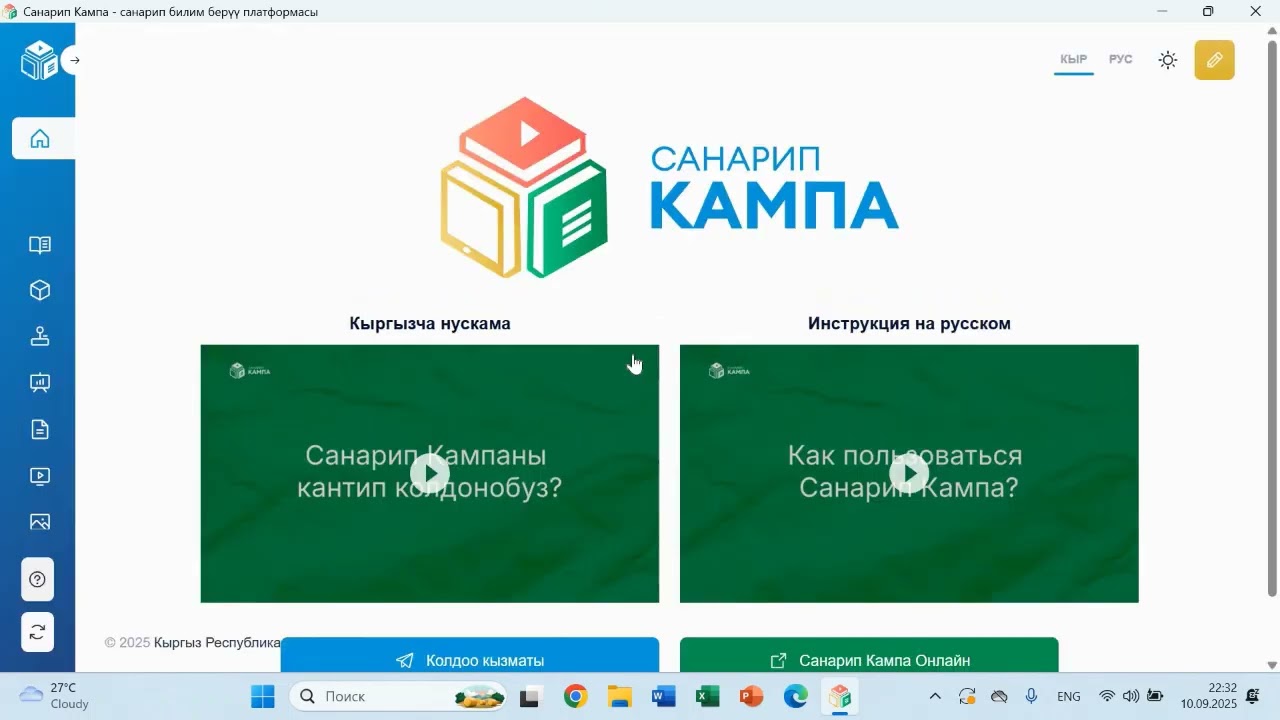Viewport: 1280px width, 720px height.
Task: Open Google Chrome from taskbar
Action: pyautogui.click(x=575, y=696)
